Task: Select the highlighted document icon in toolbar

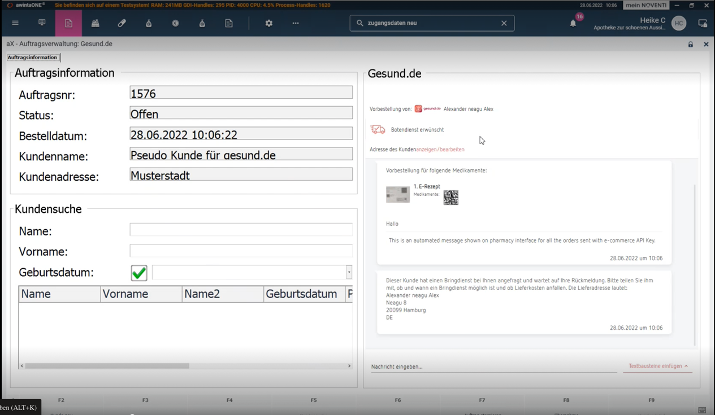Action: [x=68, y=23]
